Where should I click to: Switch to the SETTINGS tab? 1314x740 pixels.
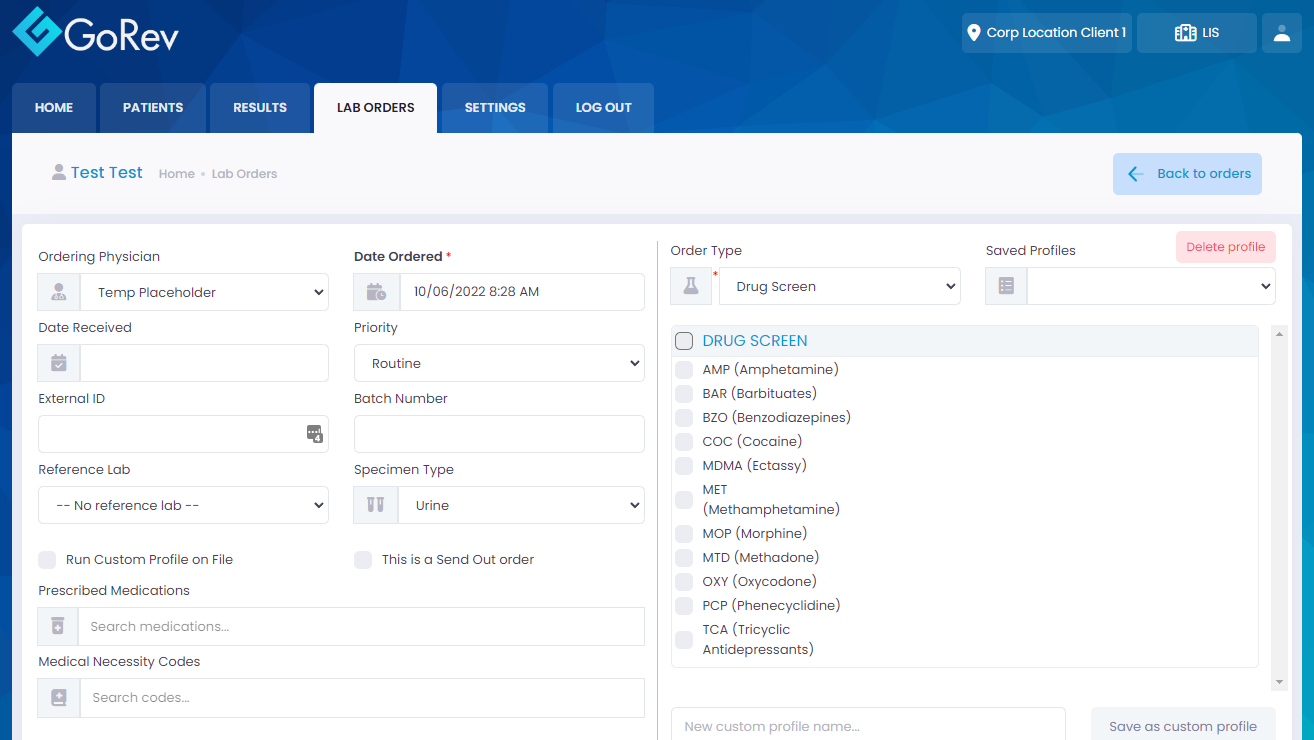(494, 107)
